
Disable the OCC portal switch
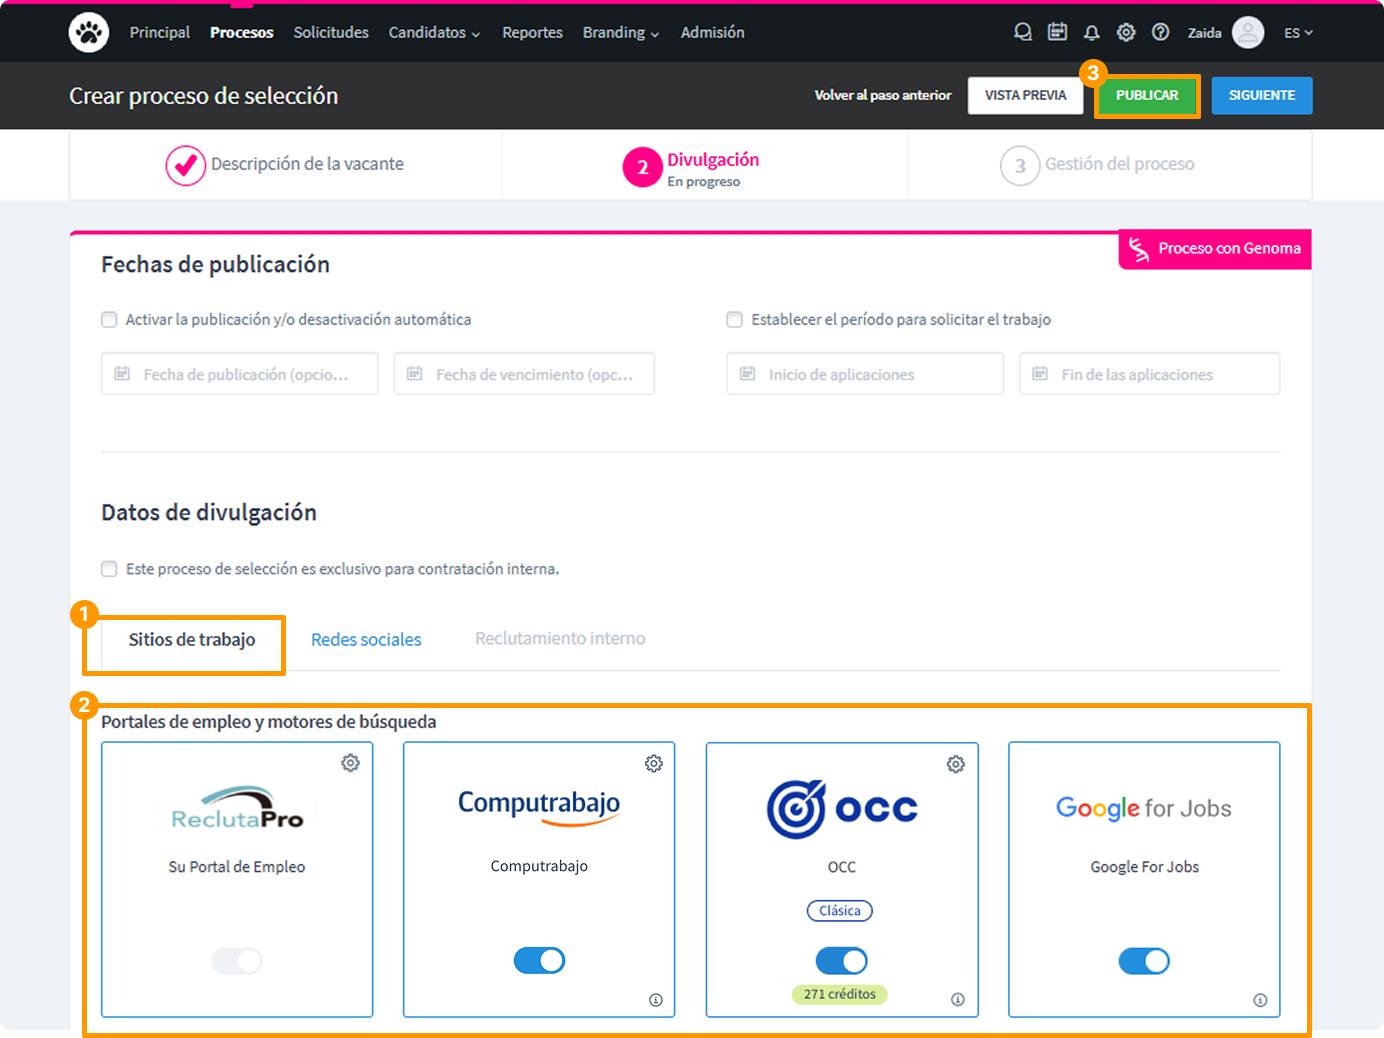tap(841, 961)
